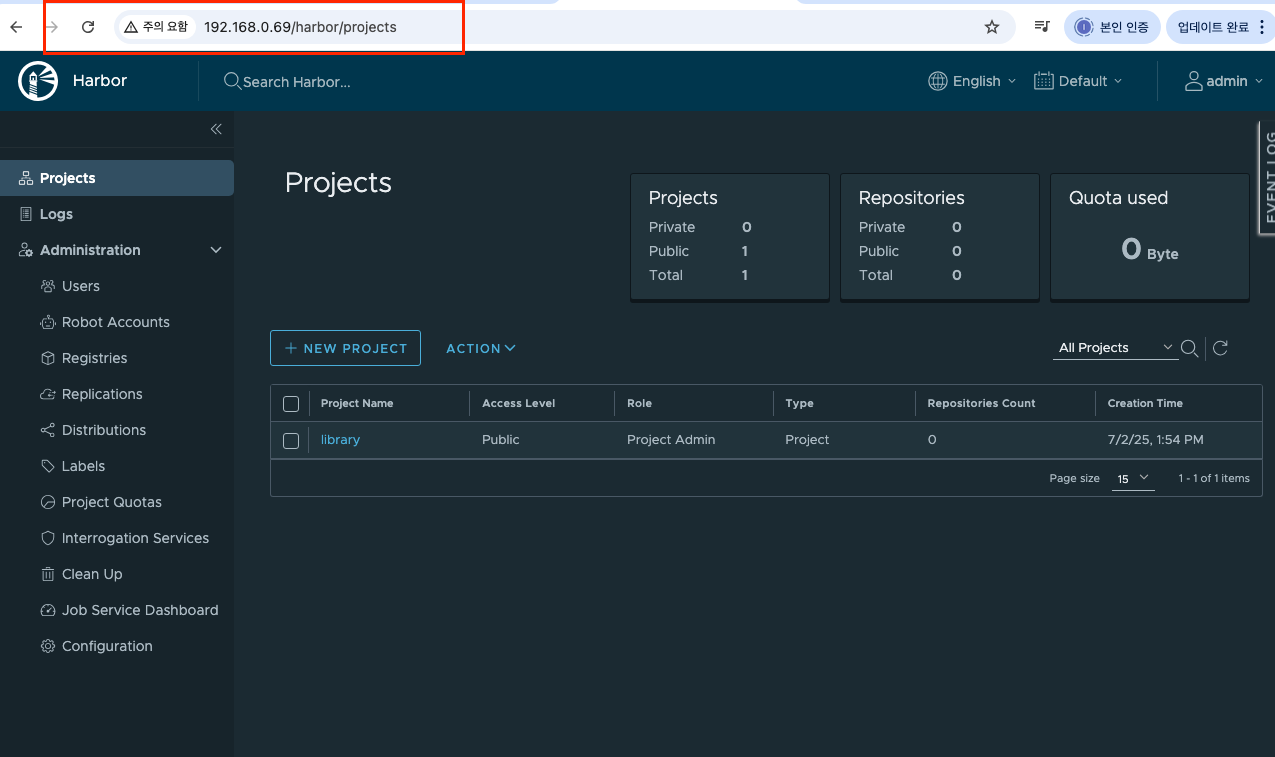Open Labels page
The image size is (1275, 757).
[x=72, y=466]
